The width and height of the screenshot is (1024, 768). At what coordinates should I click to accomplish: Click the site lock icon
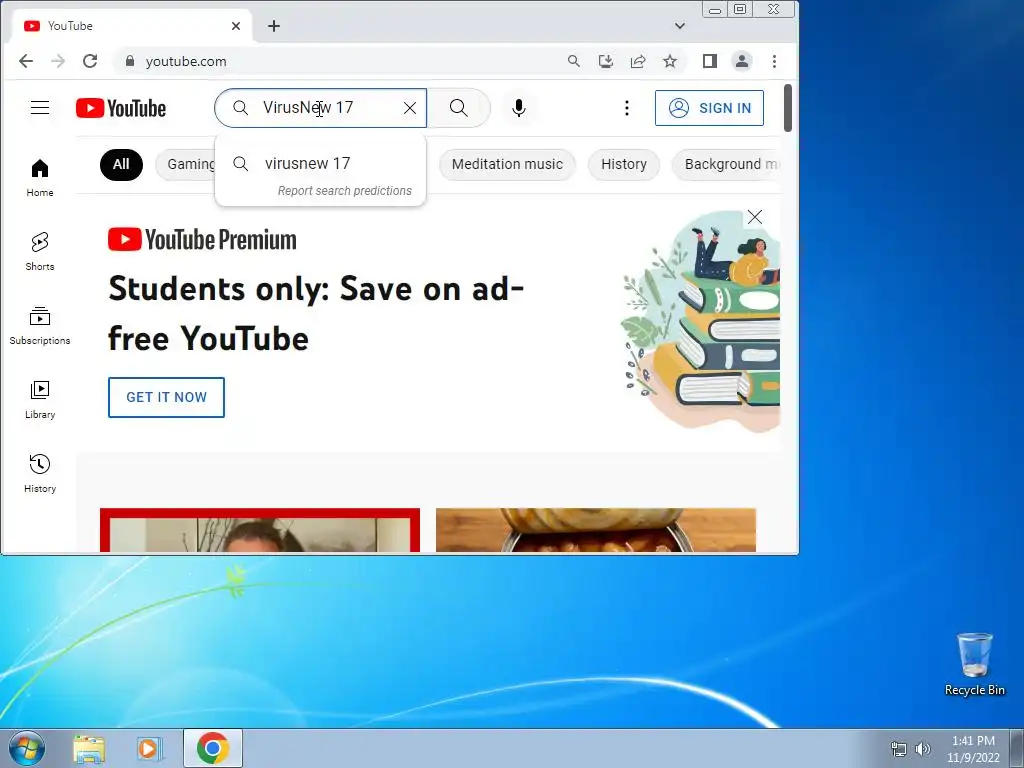point(130,61)
